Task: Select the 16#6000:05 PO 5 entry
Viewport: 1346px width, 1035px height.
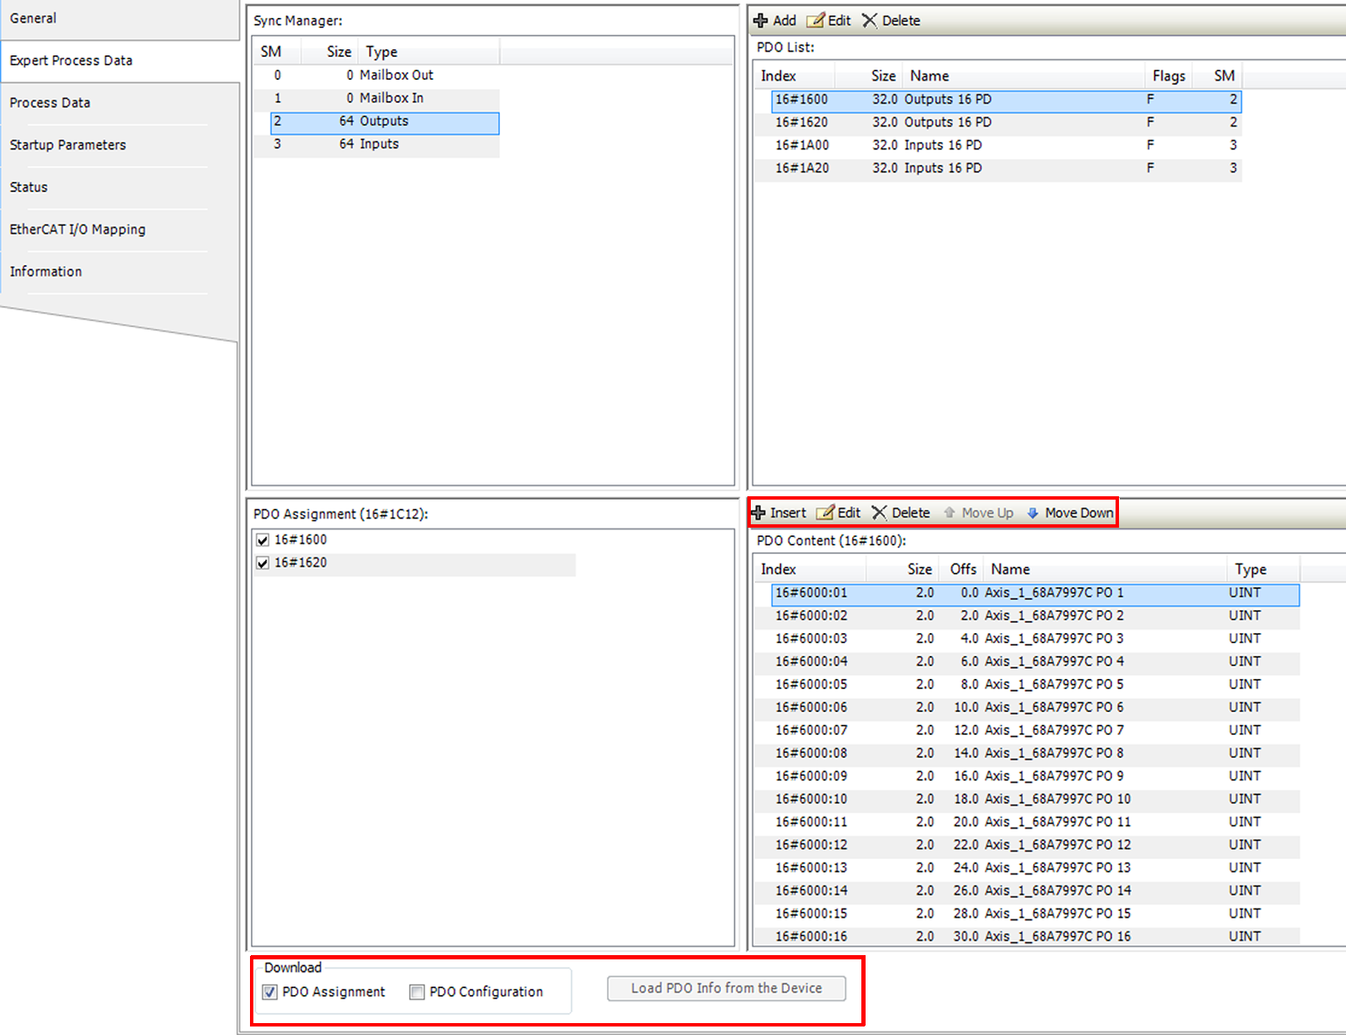Action: tap(1000, 684)
